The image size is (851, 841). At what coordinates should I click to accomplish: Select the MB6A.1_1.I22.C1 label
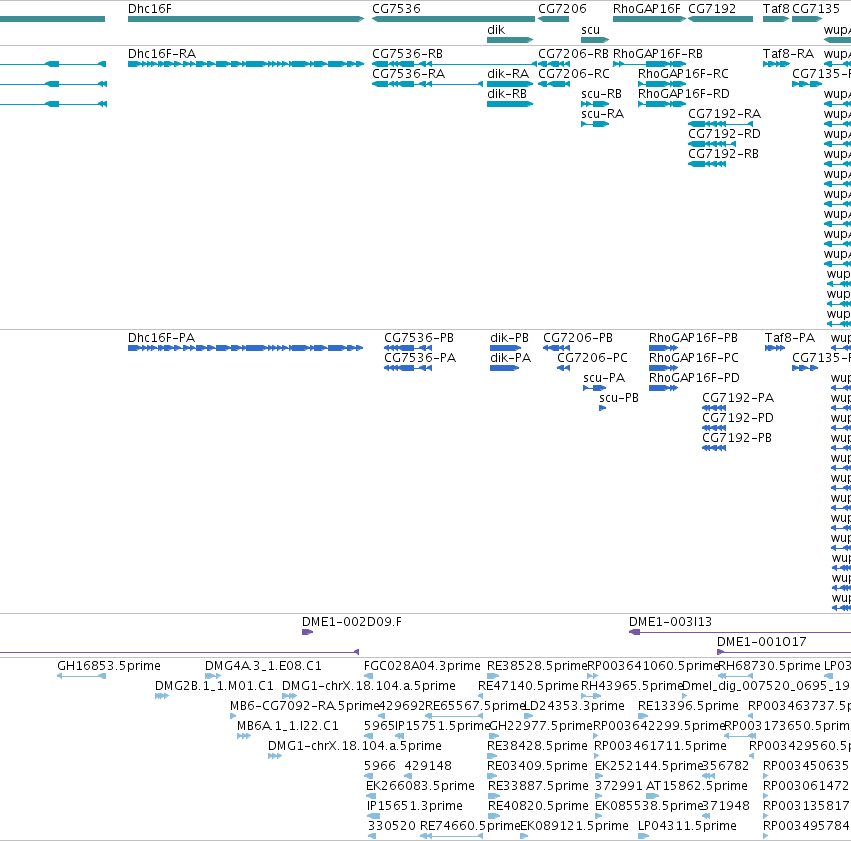(288, 726)
